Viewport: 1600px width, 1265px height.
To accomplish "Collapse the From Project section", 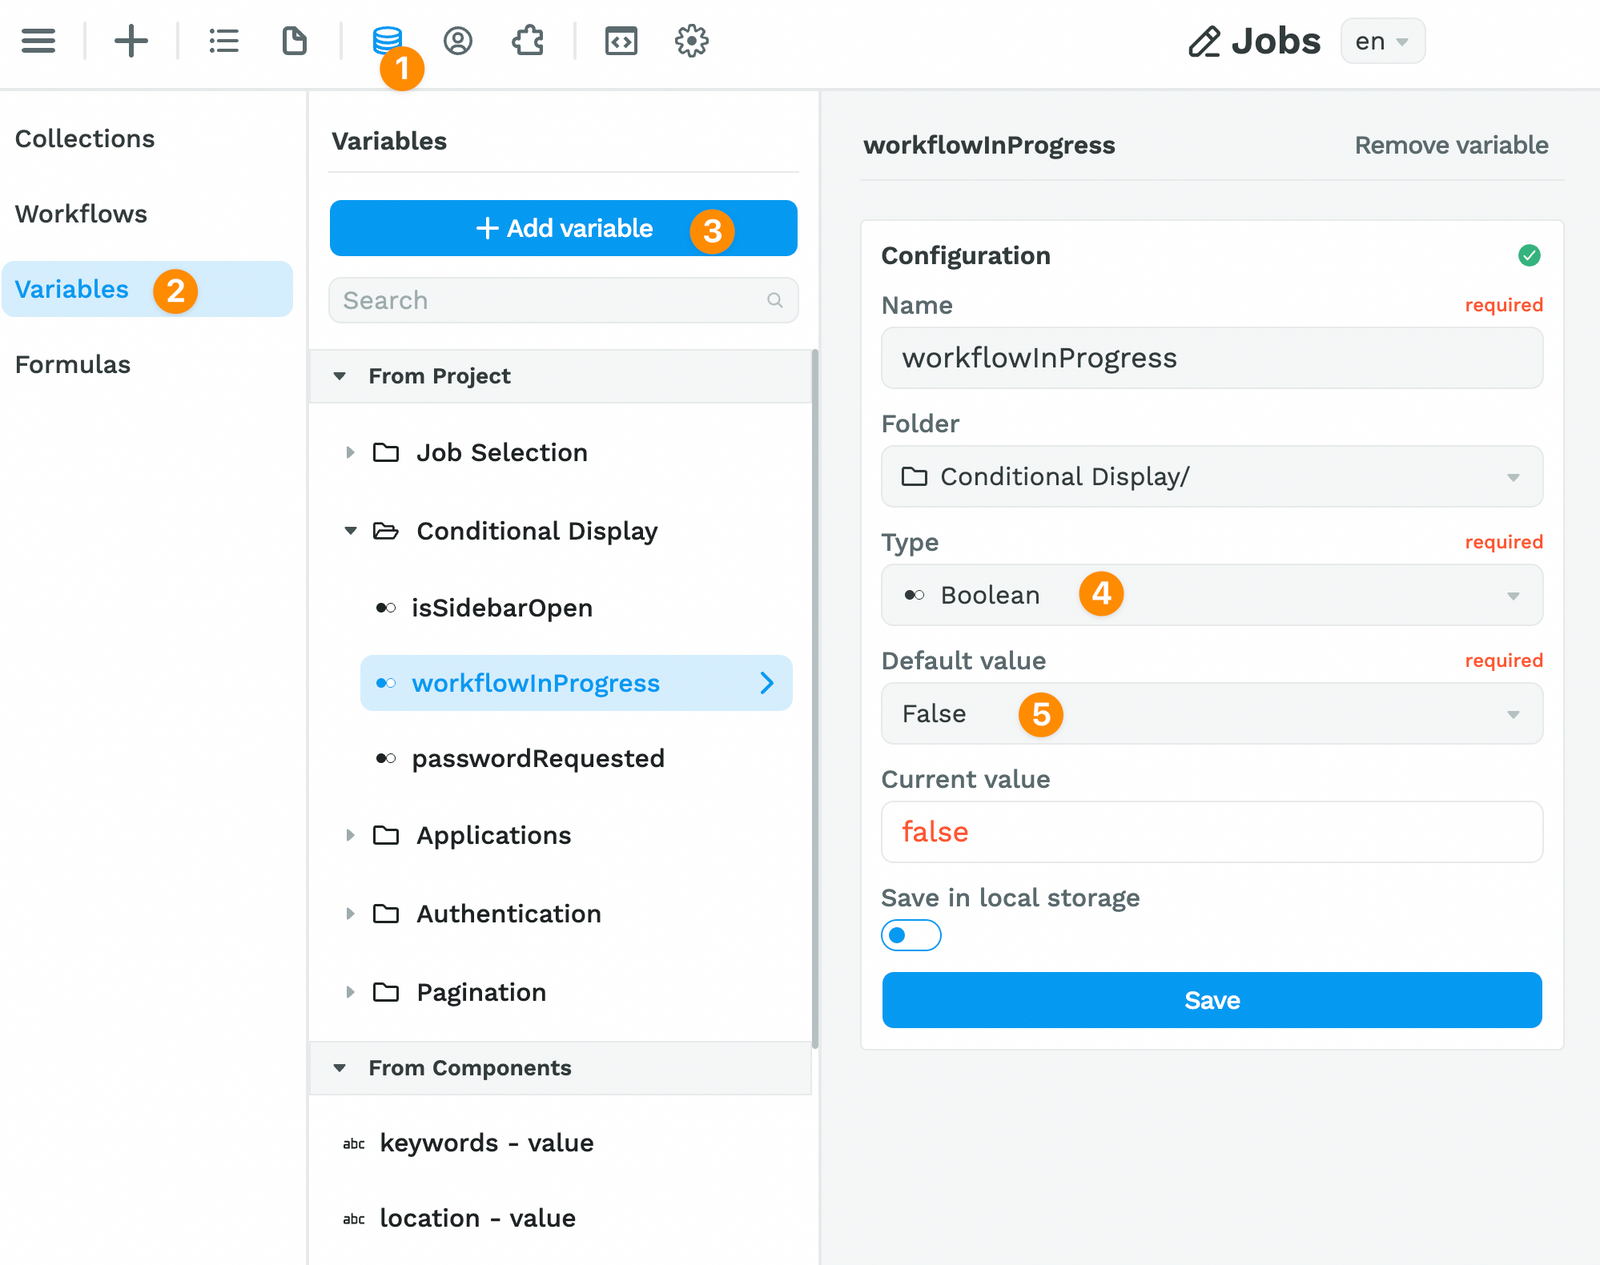I will tap(340, 377).
